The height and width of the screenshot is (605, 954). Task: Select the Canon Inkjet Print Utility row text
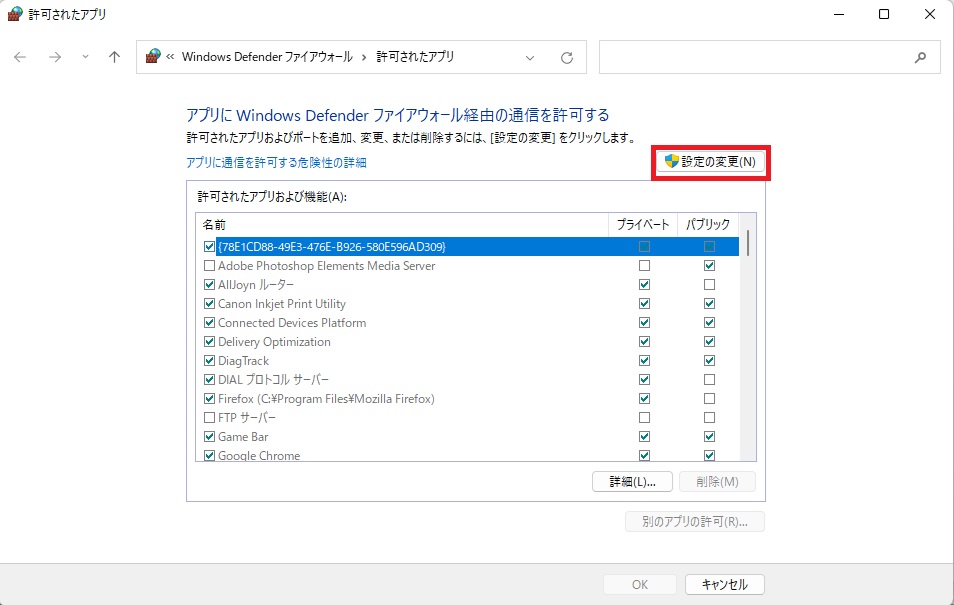pos(282,304)
